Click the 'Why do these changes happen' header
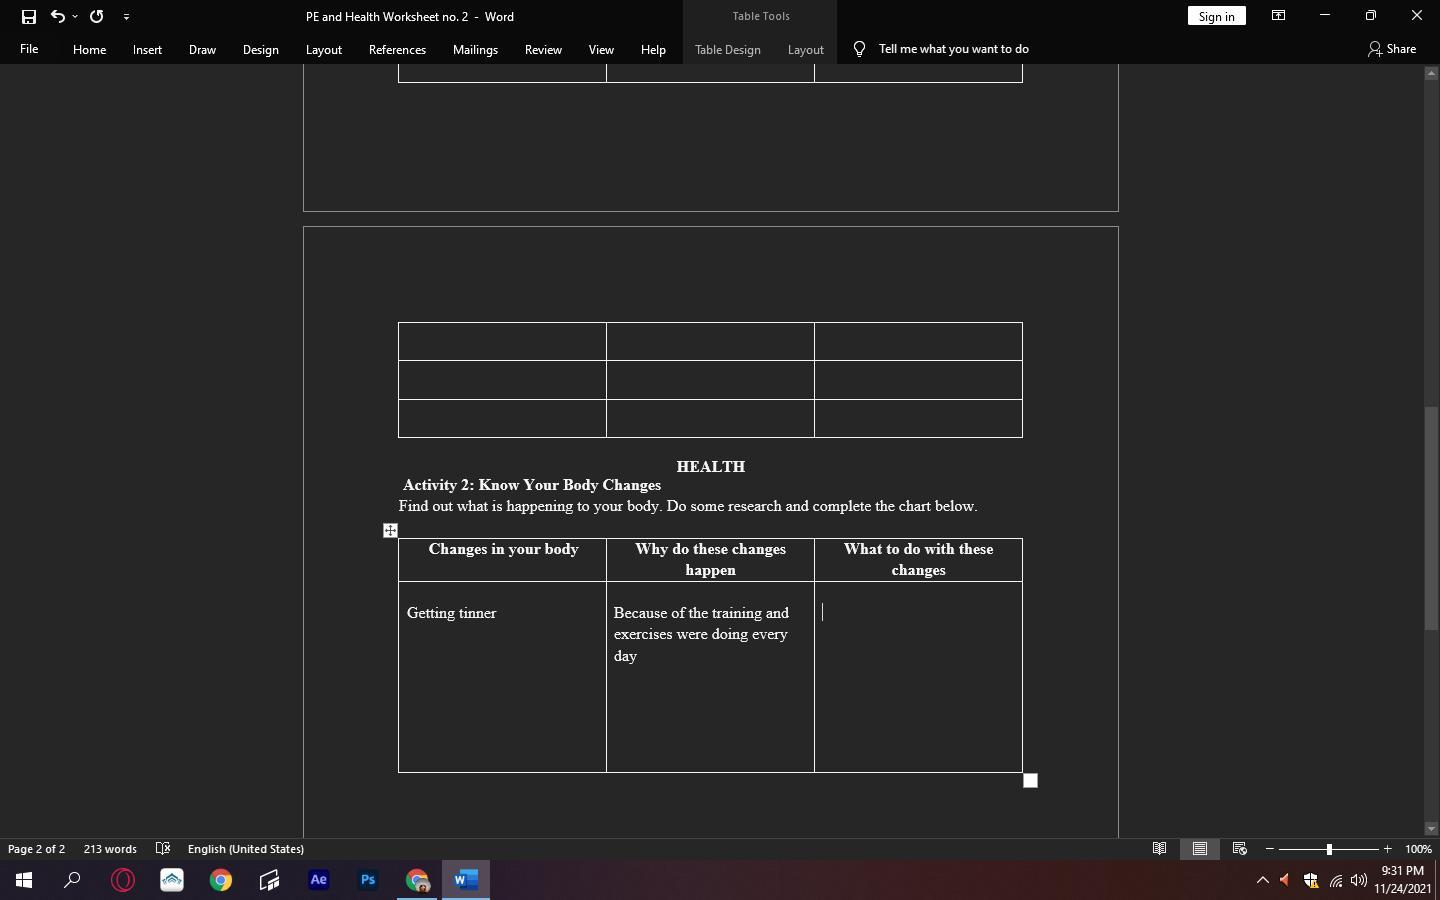 tap(710, 559)
